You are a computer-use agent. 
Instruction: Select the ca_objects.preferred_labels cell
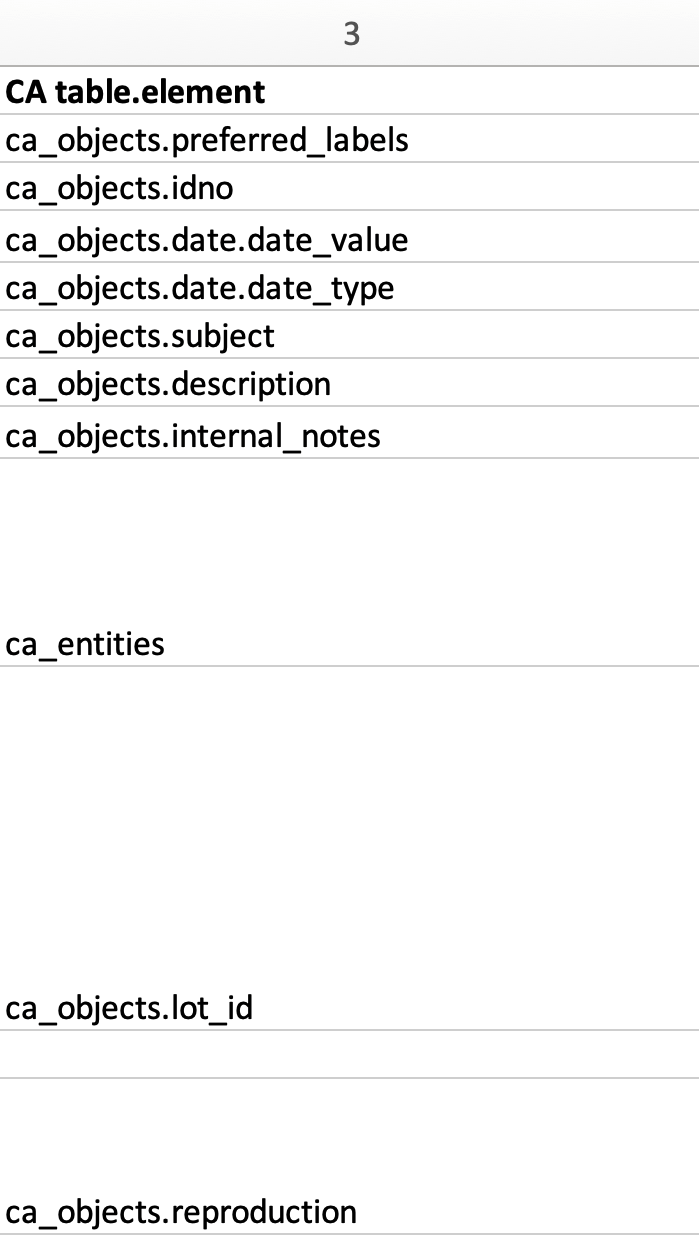point(207,140)
